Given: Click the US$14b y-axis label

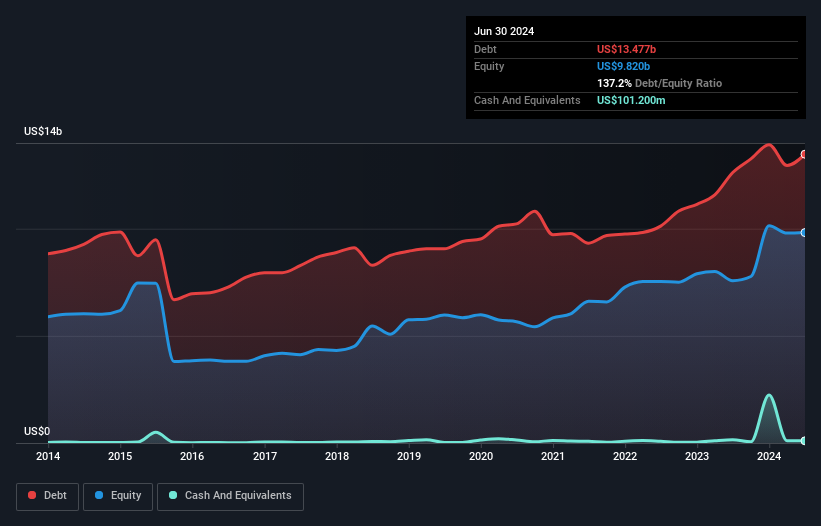Looking at the screenshot, I should [43, 131].
